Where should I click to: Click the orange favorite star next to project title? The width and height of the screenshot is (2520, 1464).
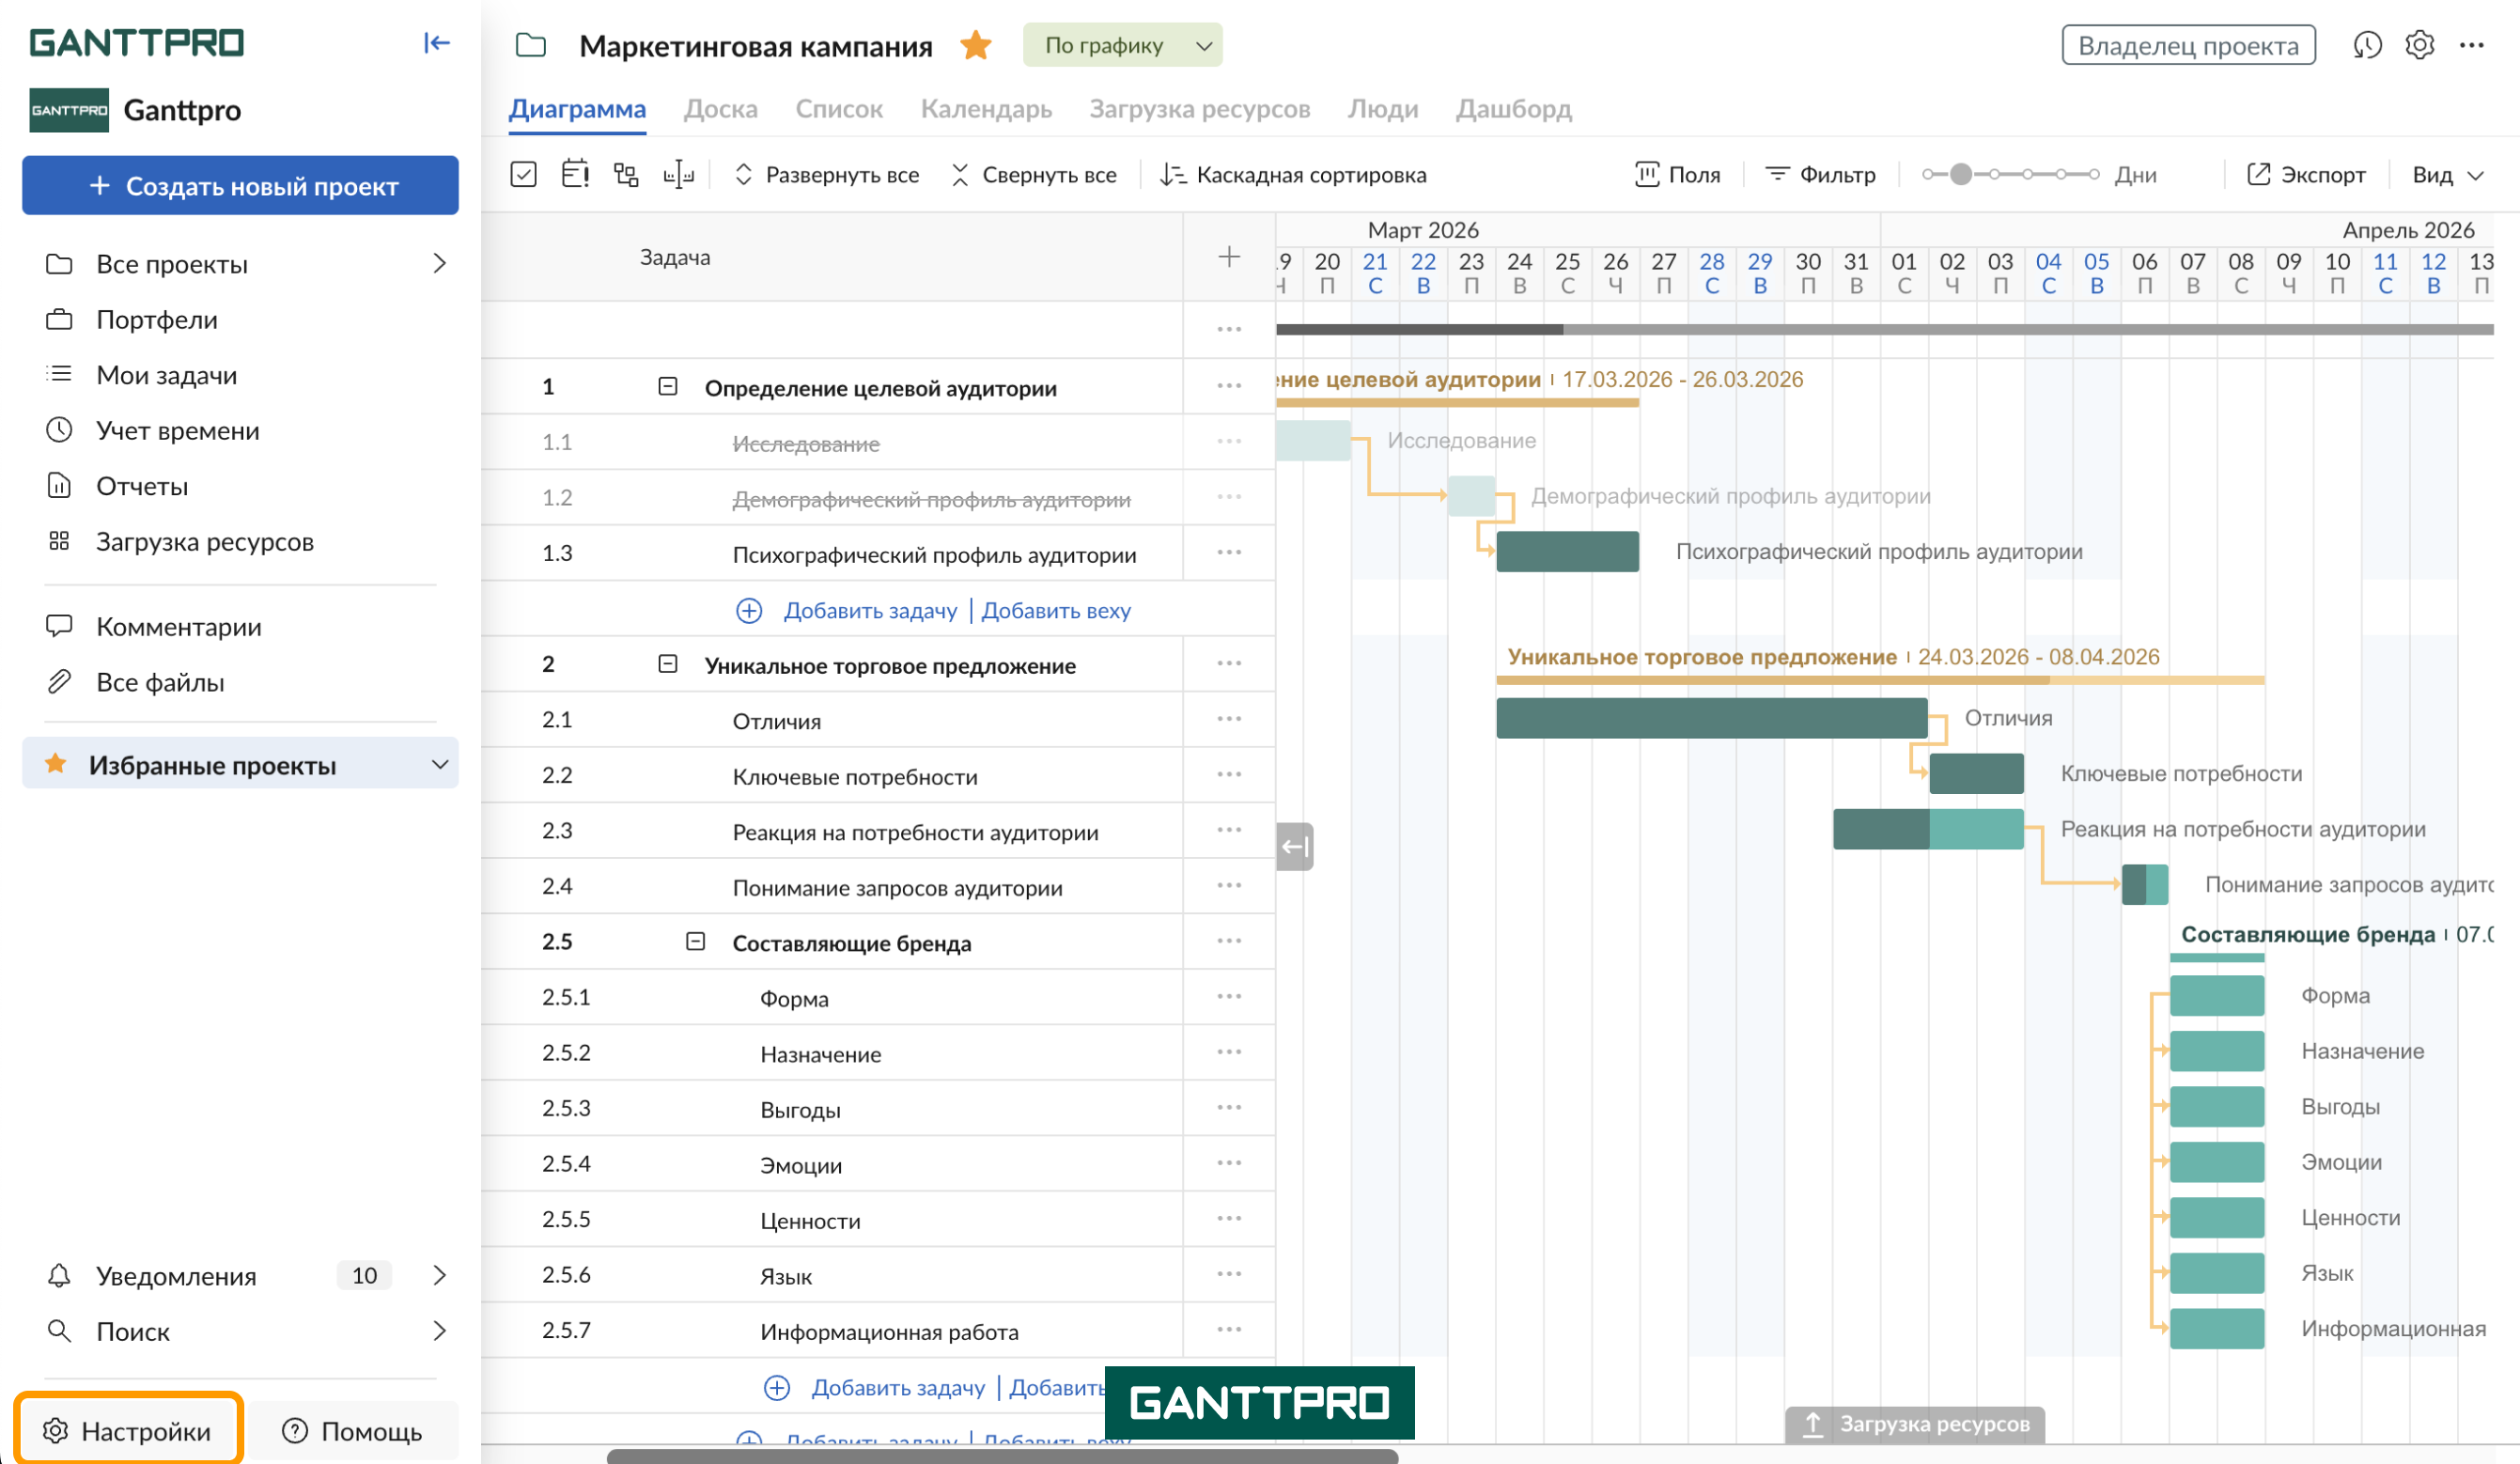click(975, 45)
